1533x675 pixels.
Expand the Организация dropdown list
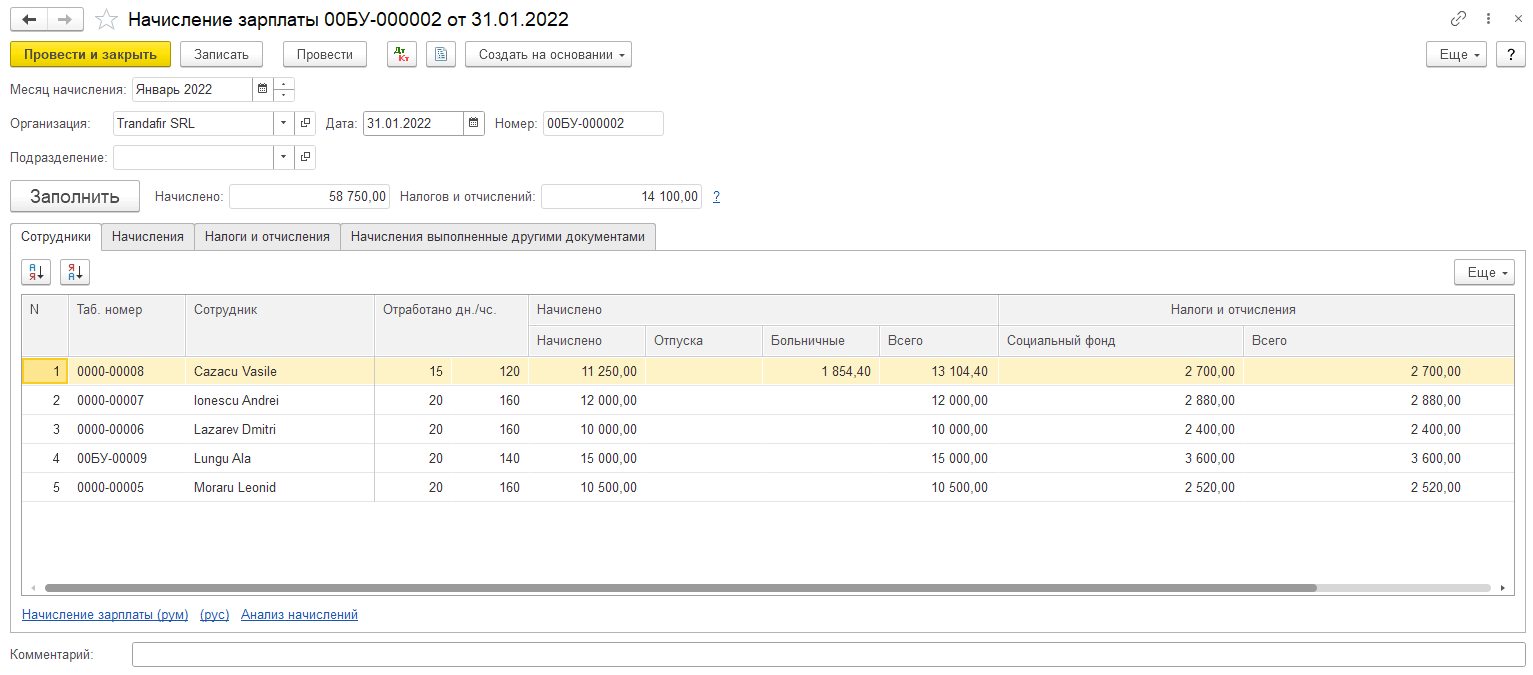click(284, 124)
